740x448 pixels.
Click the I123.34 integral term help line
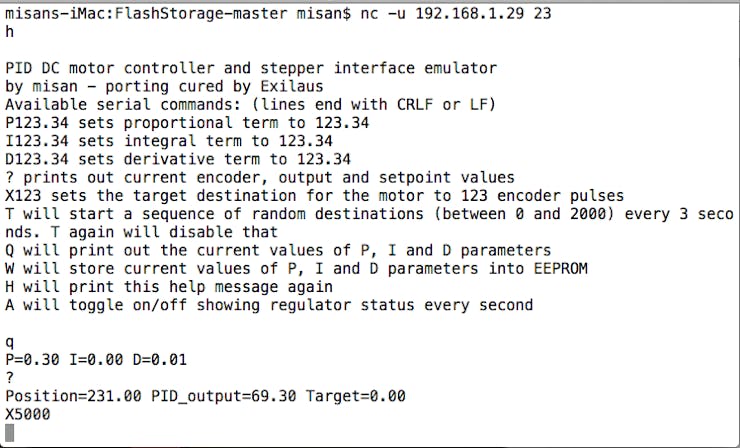point(169,141)
